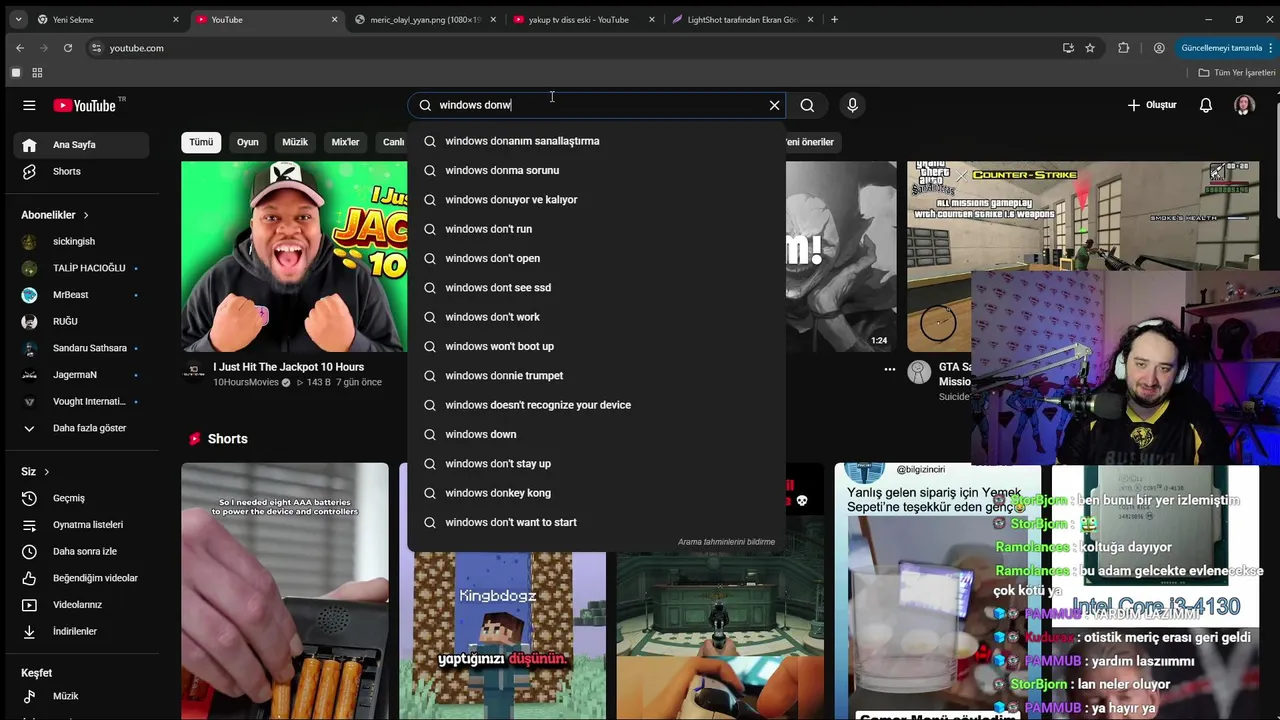Switch to LightShot browser tab

744,19
